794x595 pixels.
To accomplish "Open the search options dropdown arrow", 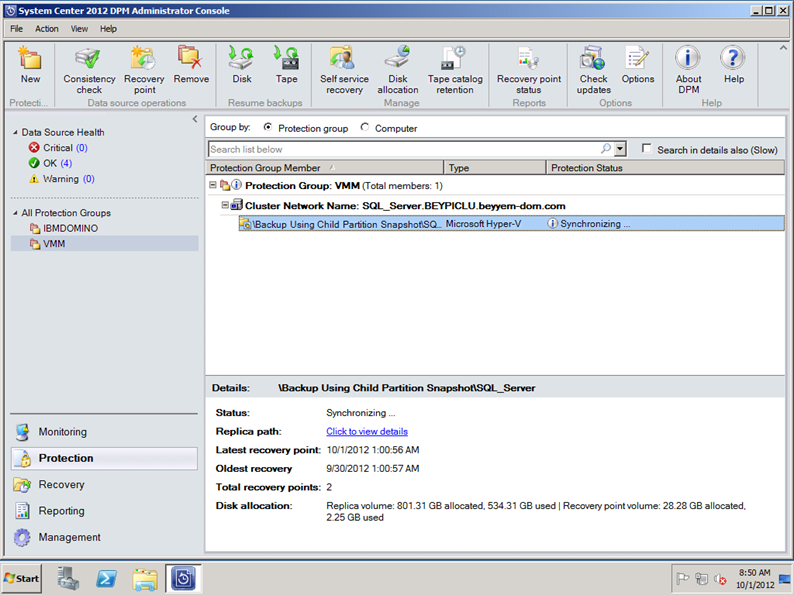I will [x=620, y=149].
